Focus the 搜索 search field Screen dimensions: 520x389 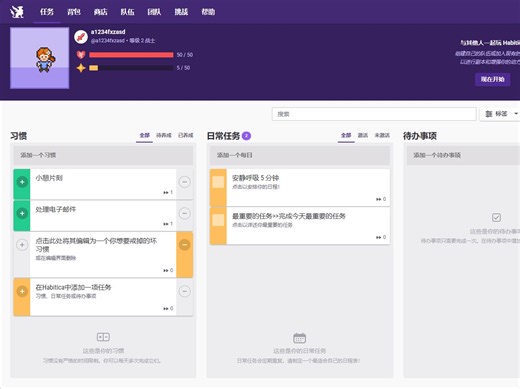(374, 114)
